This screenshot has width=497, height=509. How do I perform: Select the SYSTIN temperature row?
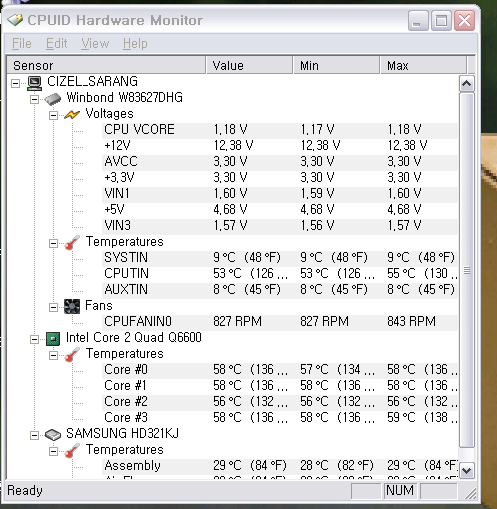[x=280, y=258]
